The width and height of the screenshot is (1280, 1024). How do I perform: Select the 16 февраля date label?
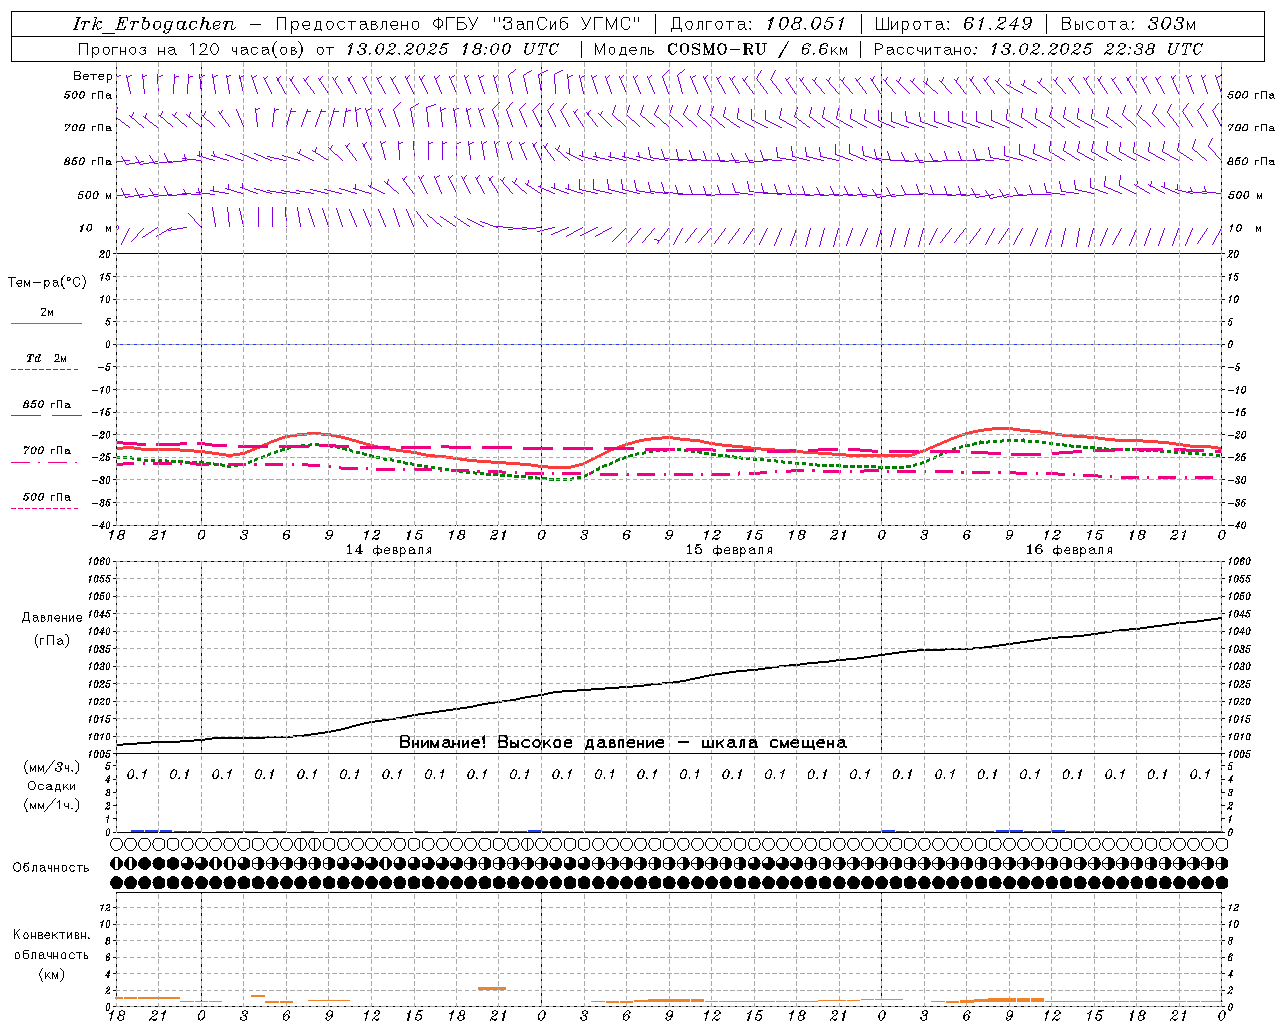coord(1069,550)
